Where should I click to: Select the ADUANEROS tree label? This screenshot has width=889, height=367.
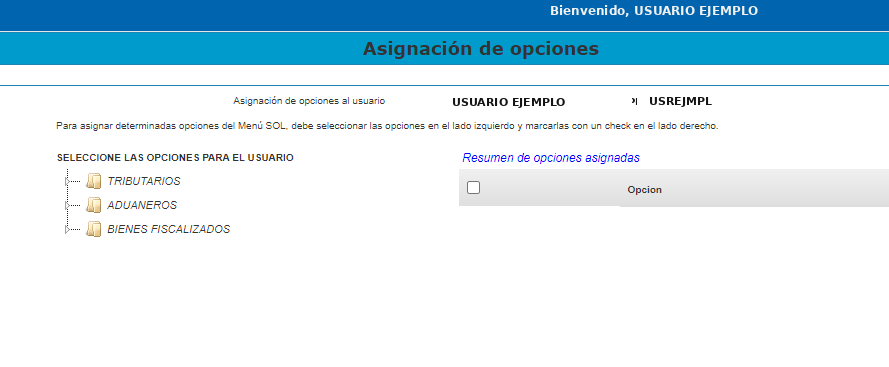click(142, 205)
